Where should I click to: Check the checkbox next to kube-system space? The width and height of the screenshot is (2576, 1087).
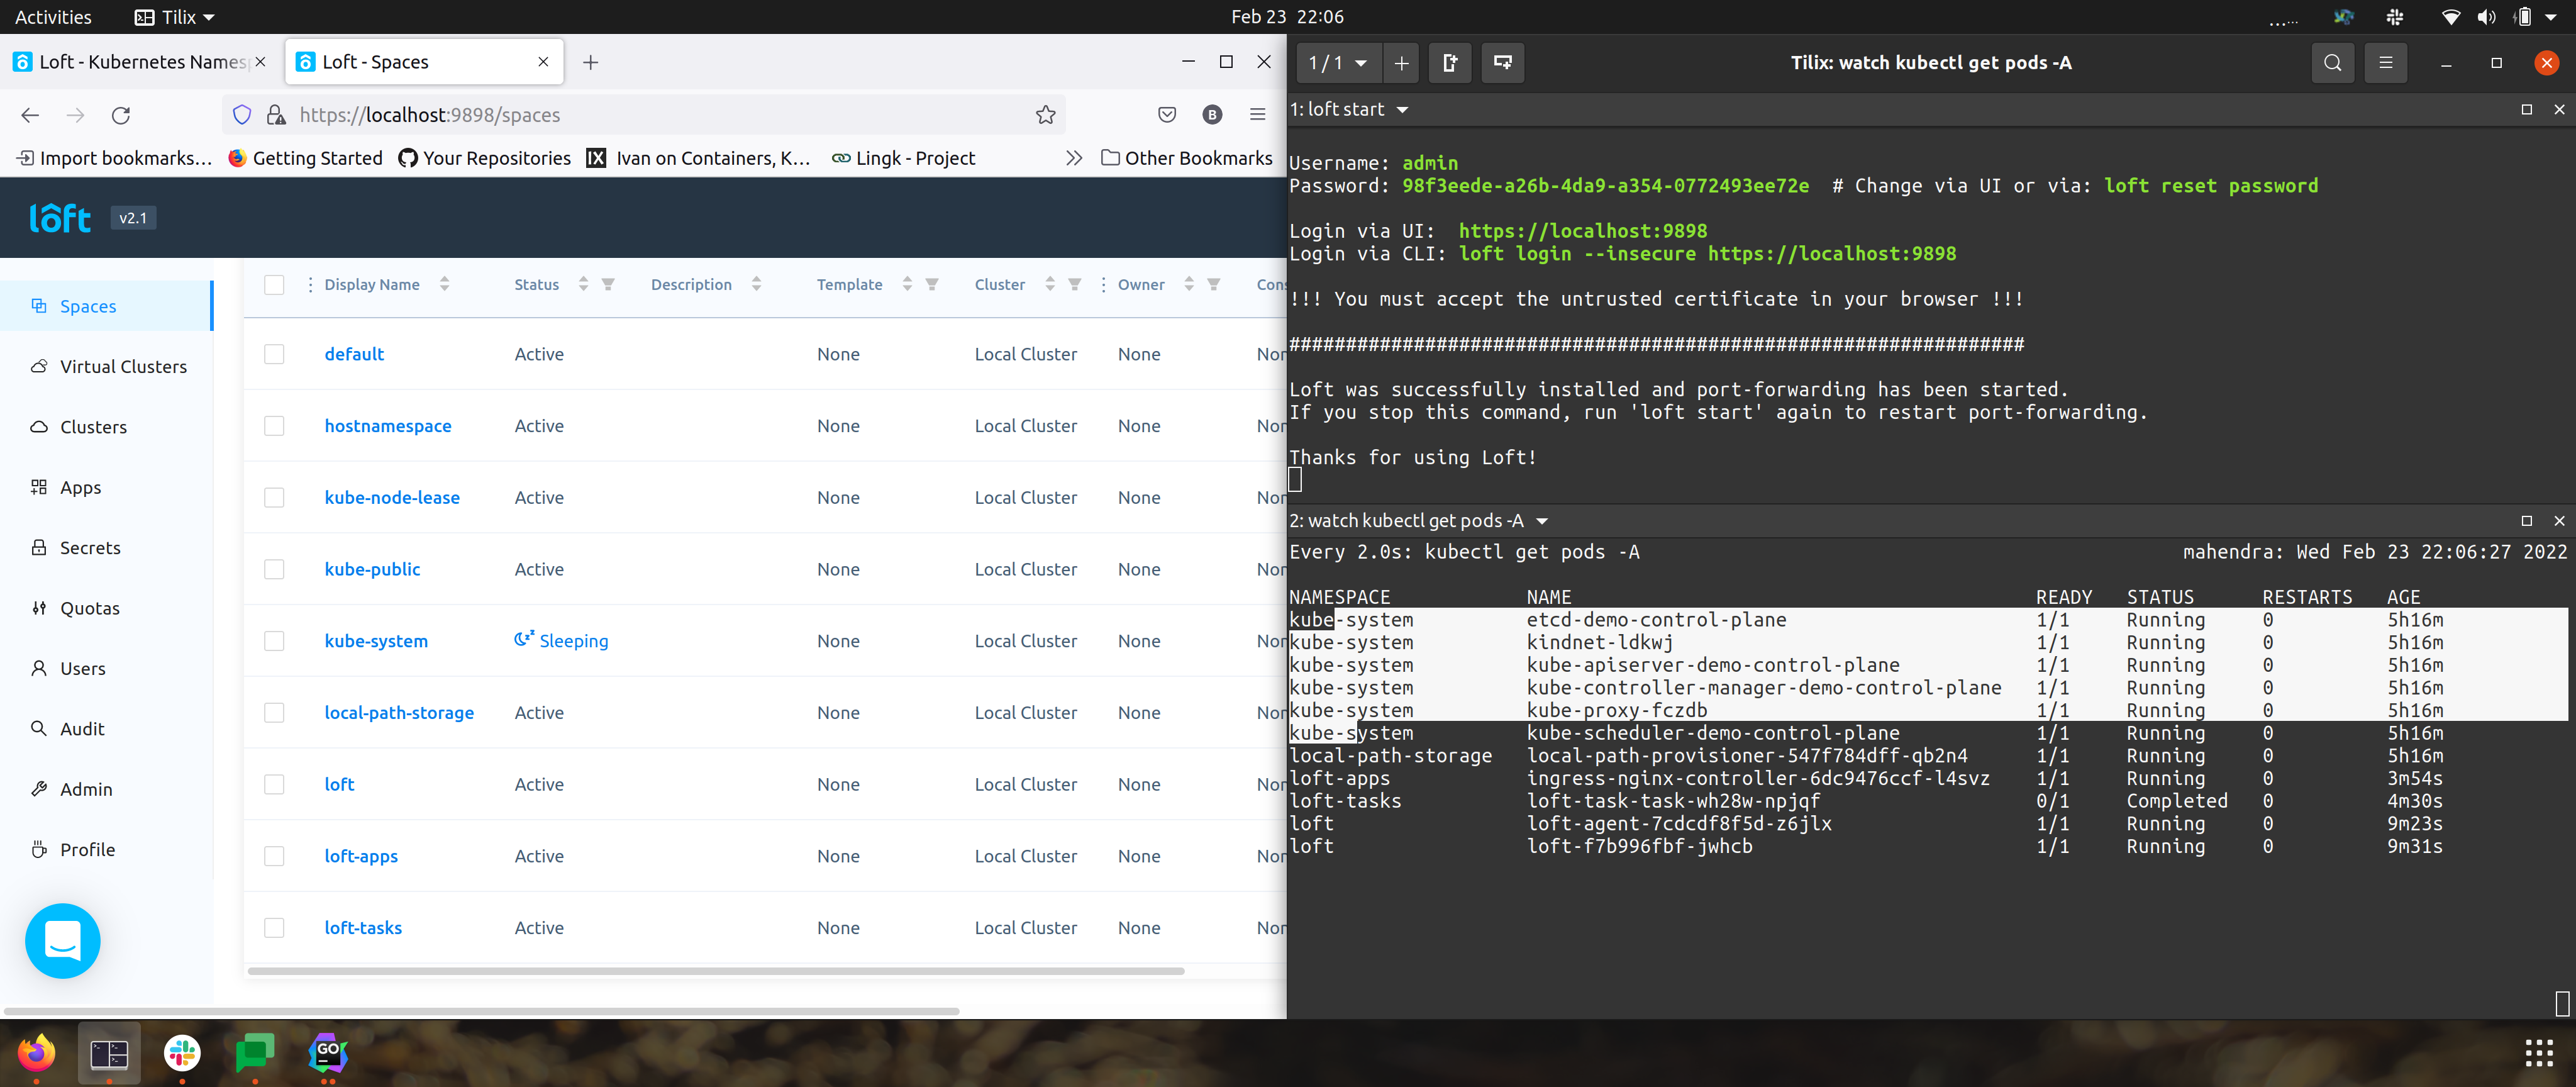(274, 641)
